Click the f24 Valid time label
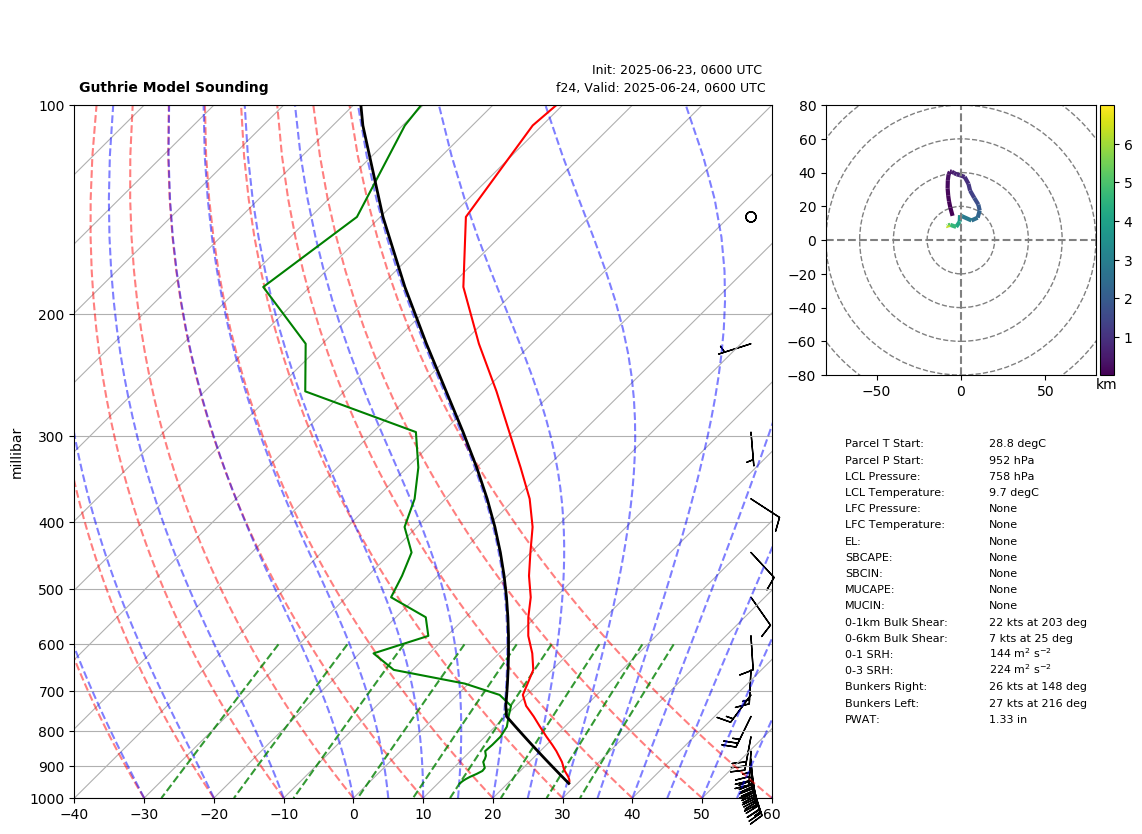Screen dimensions: 1142x834 pos(661,87)
